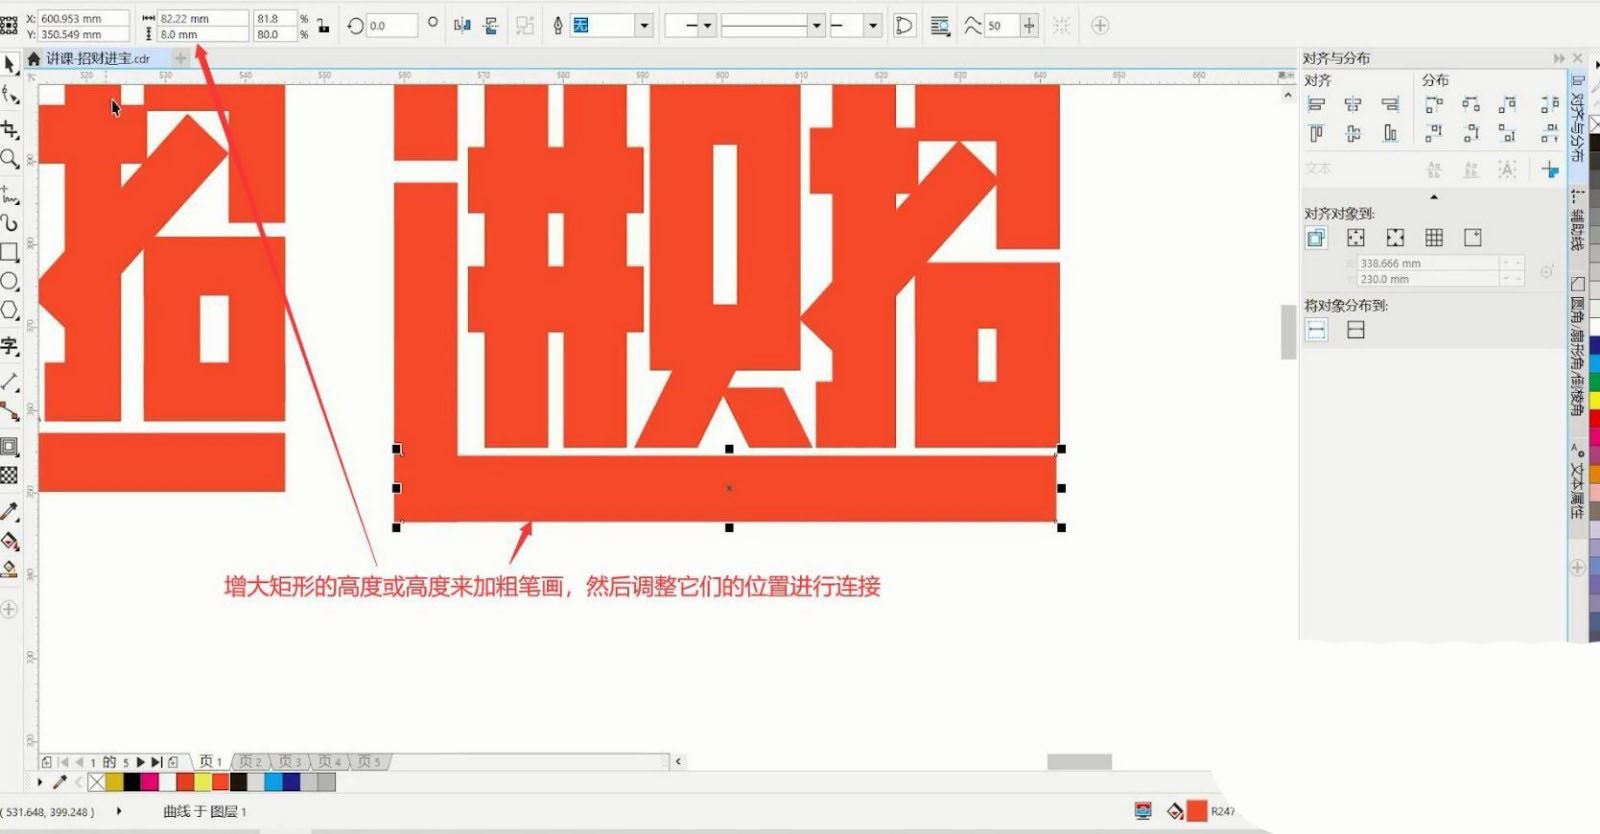Select the Color Eyedropper tool
Screen dimensions: 1600x834
(x=10, y=511)
